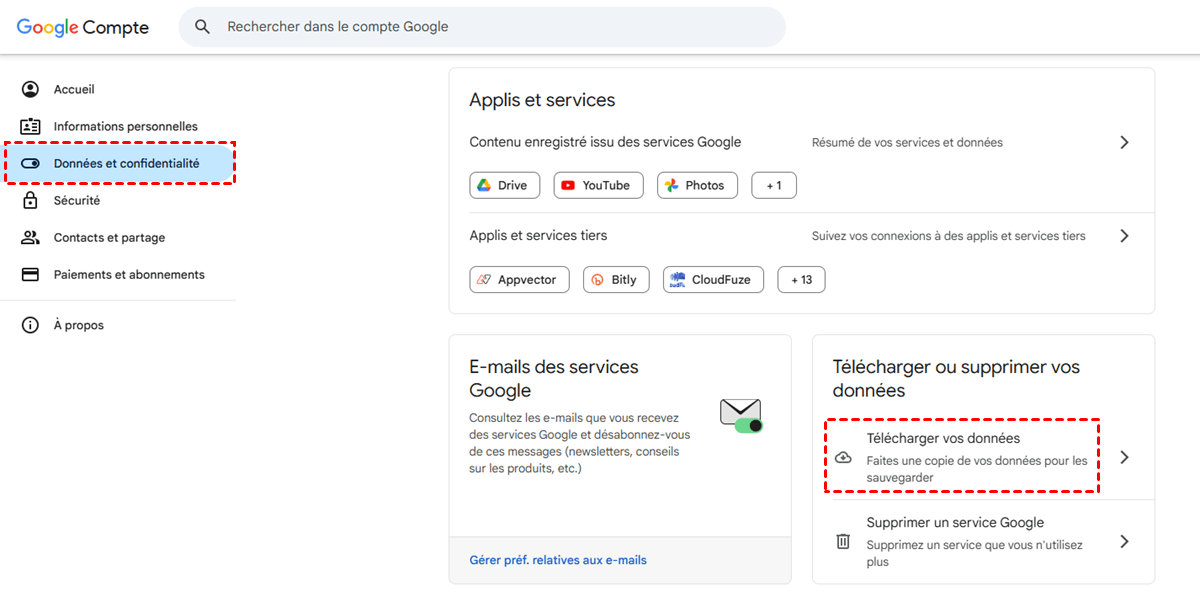Open Télécharger vos données chevron

pos(1124,457)
